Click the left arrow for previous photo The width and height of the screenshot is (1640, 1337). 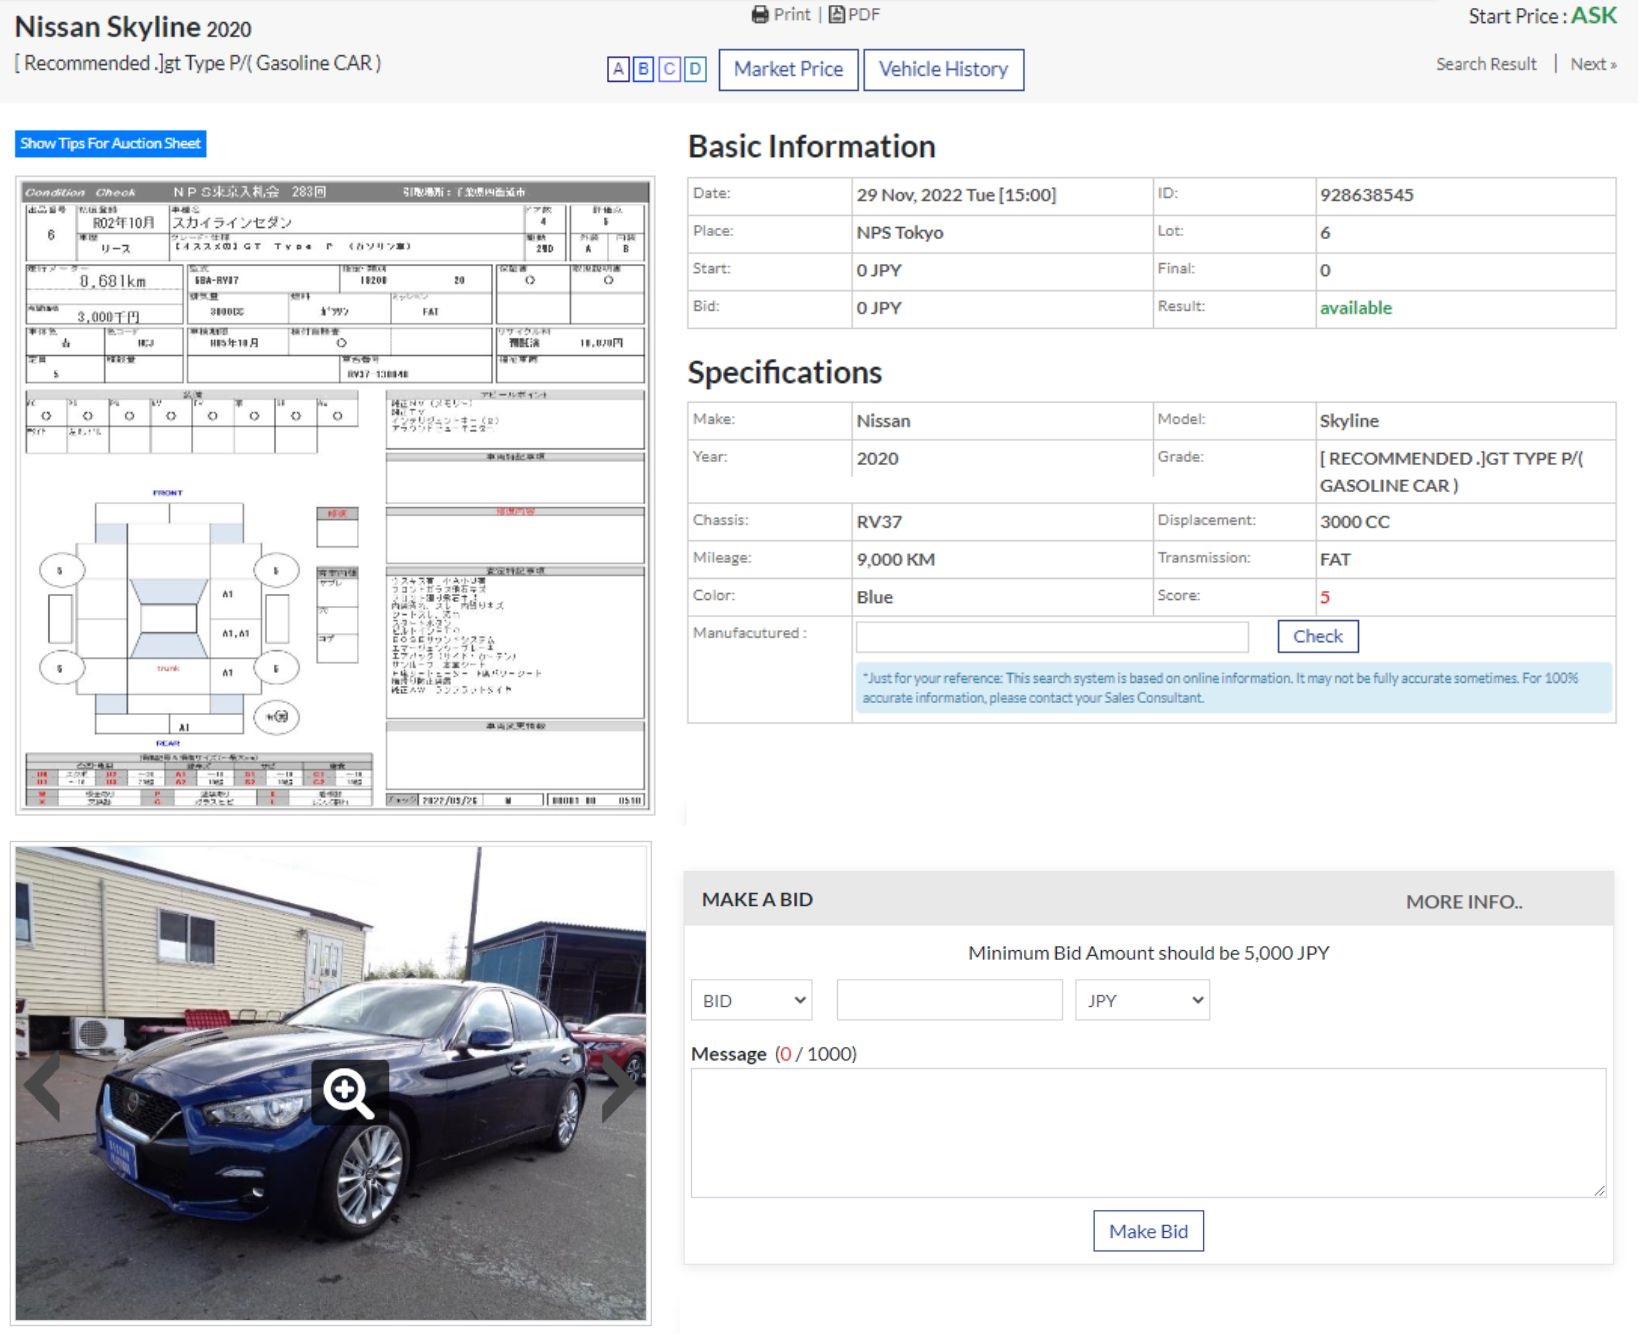[44, 1090]
